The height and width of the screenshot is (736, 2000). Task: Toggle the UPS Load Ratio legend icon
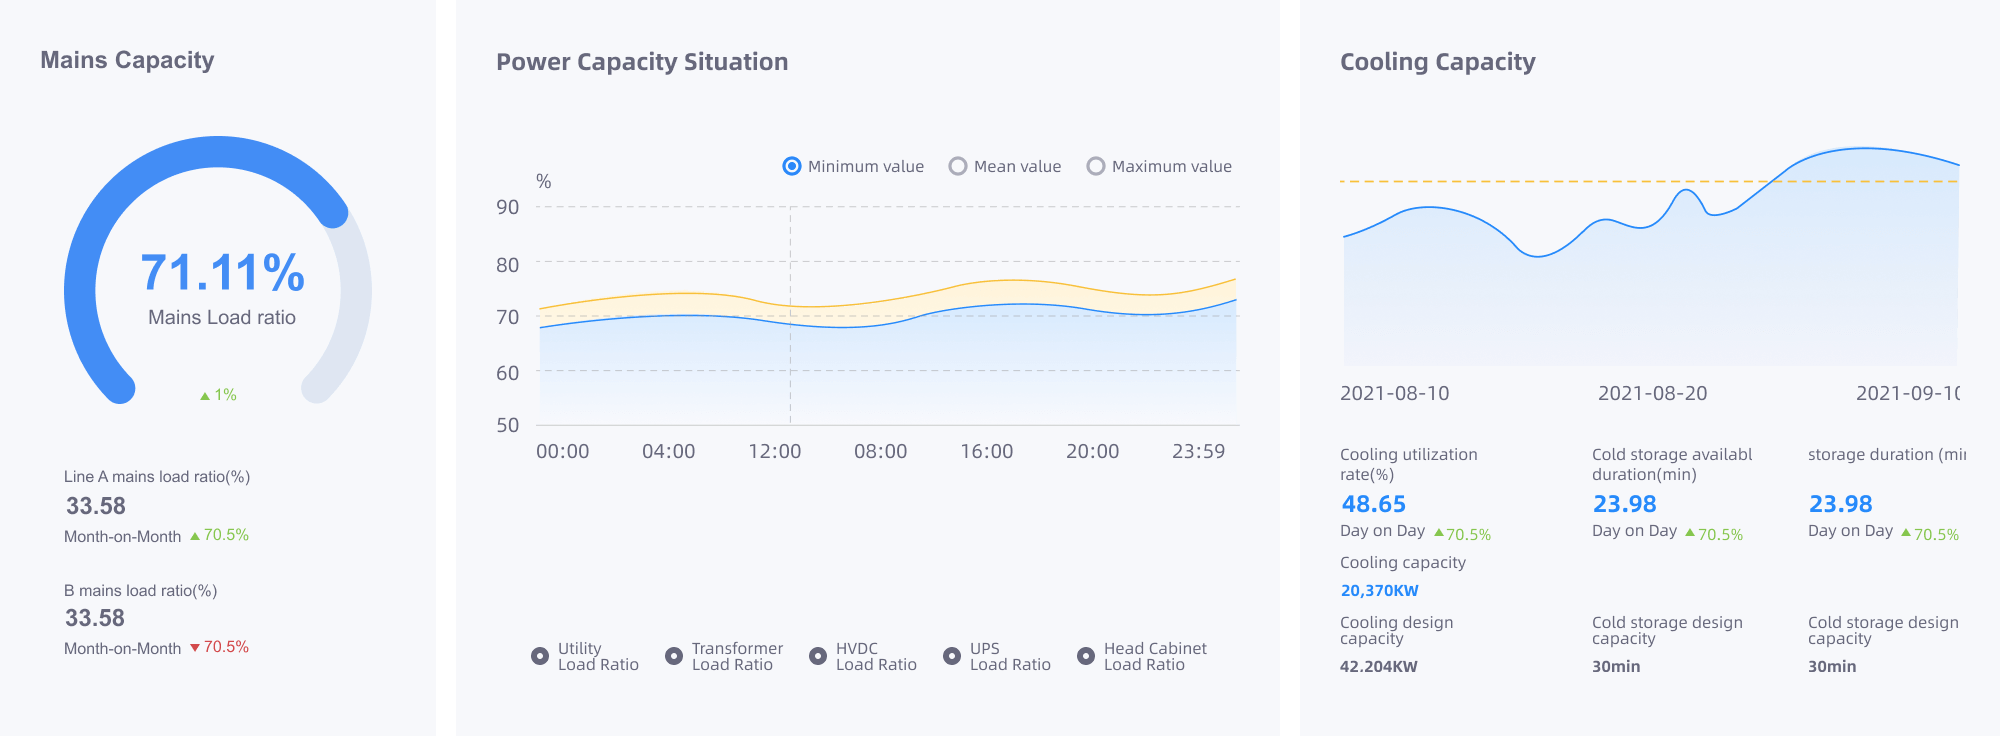pyautogui.click(x=952, y=656)
